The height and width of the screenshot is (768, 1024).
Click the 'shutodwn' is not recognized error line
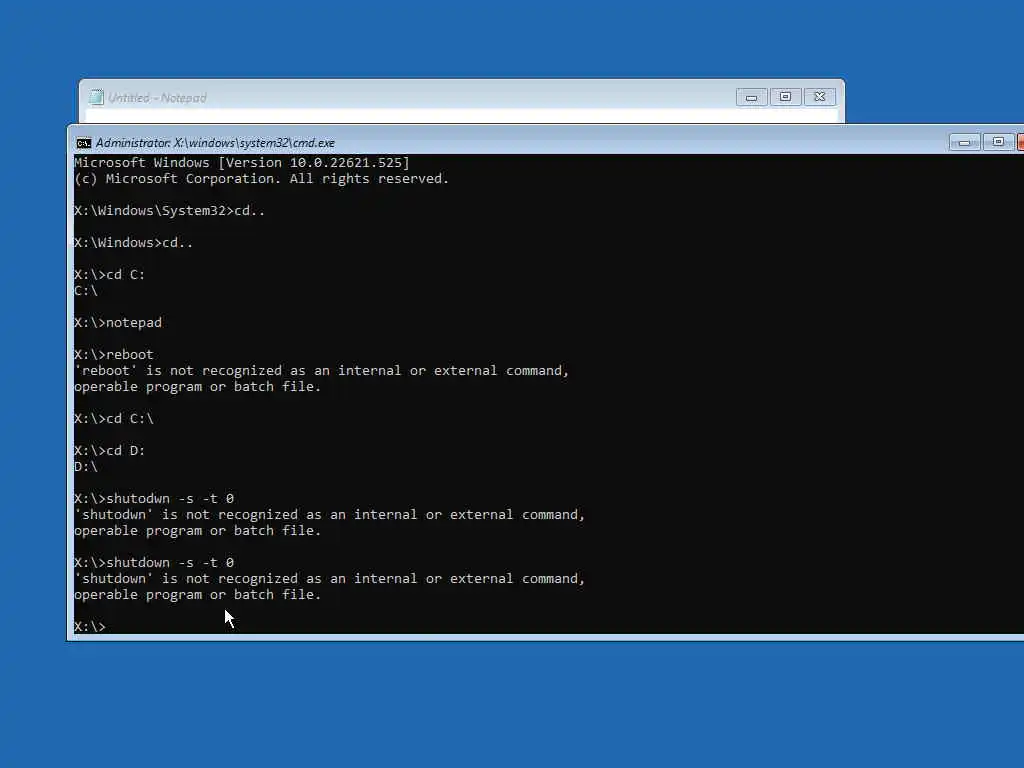pyautogui.click(x=329, y=515)
